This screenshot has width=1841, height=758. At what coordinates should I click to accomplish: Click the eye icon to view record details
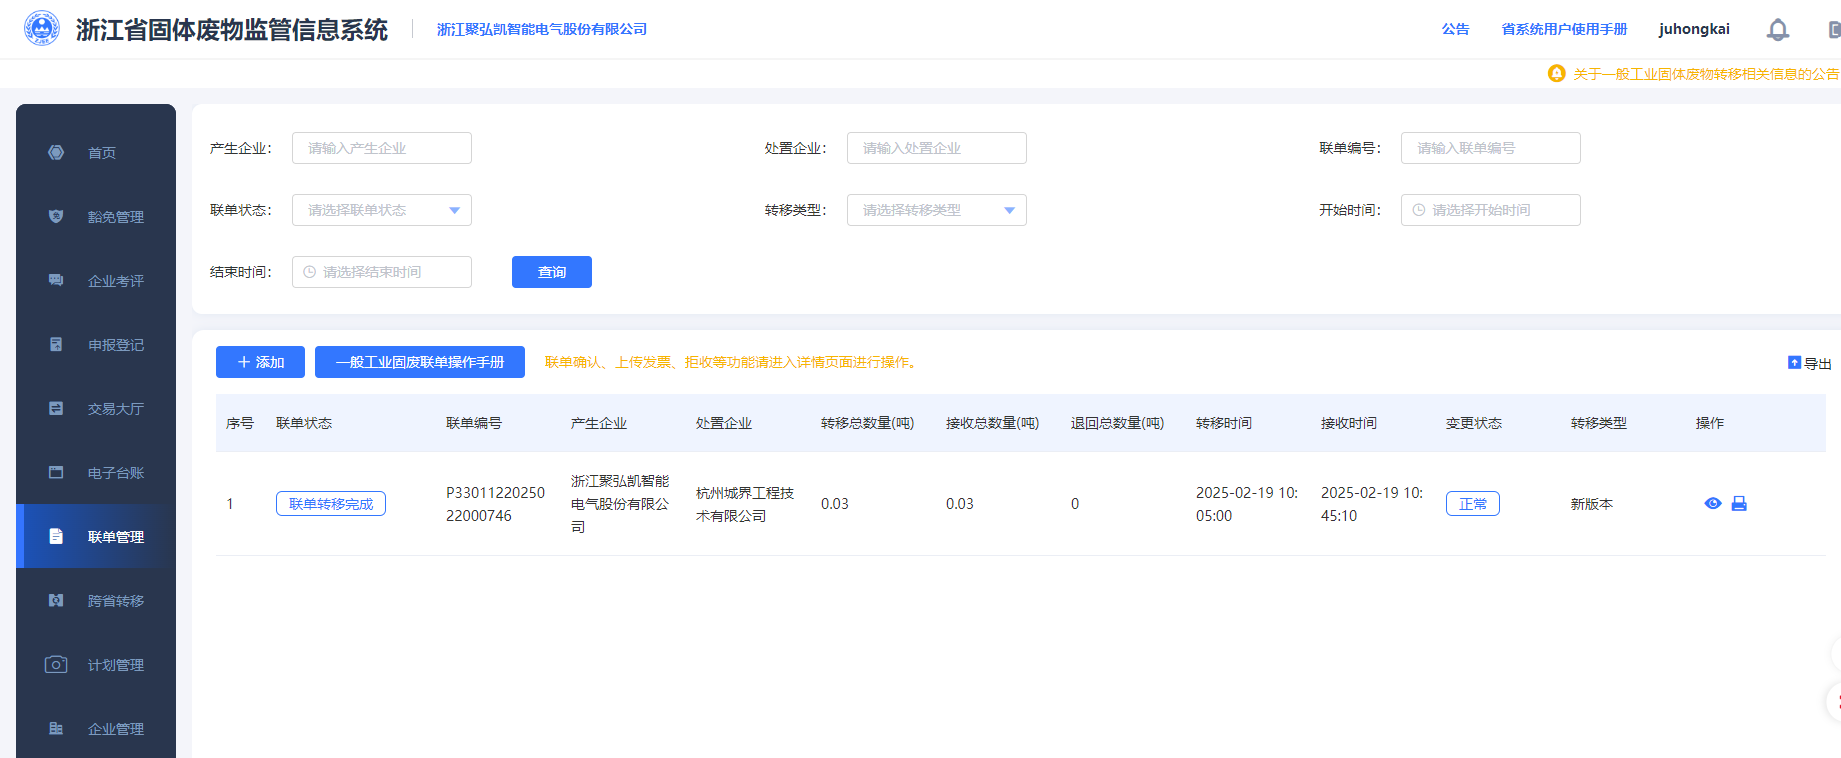1712,504
